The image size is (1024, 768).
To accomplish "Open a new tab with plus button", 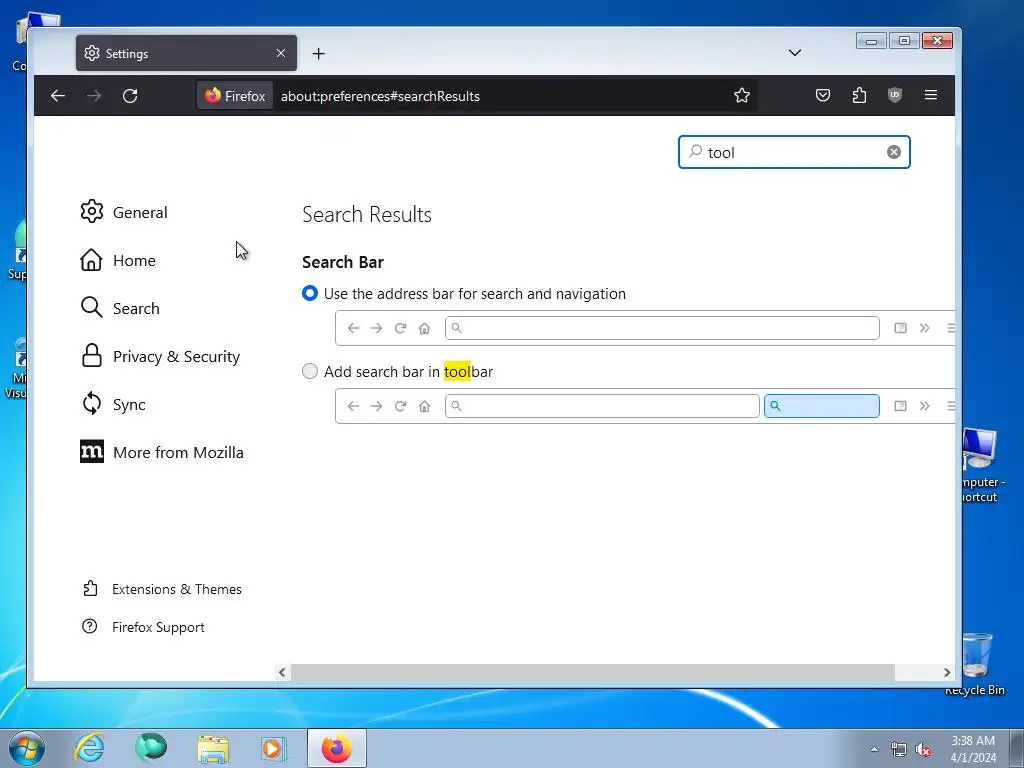I will coord(318,54).
